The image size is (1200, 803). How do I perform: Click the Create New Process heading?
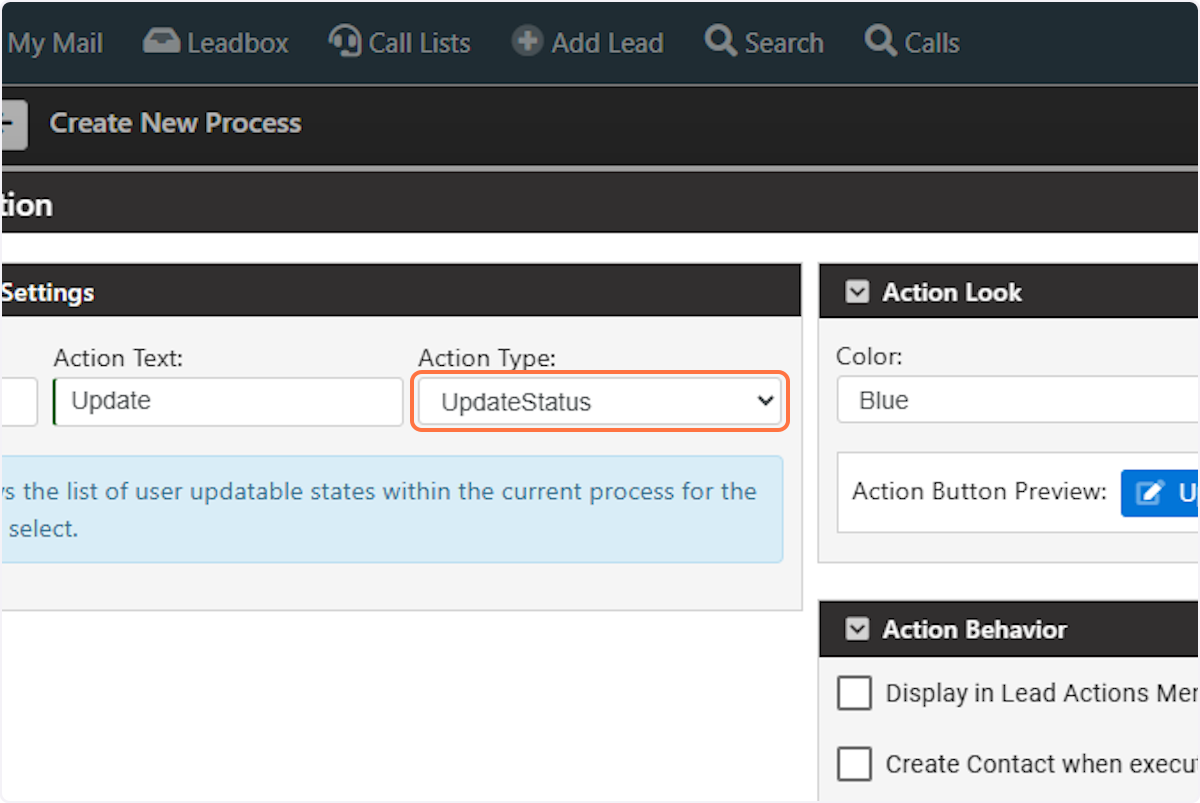pyautogui.click(x=175, y=123)
